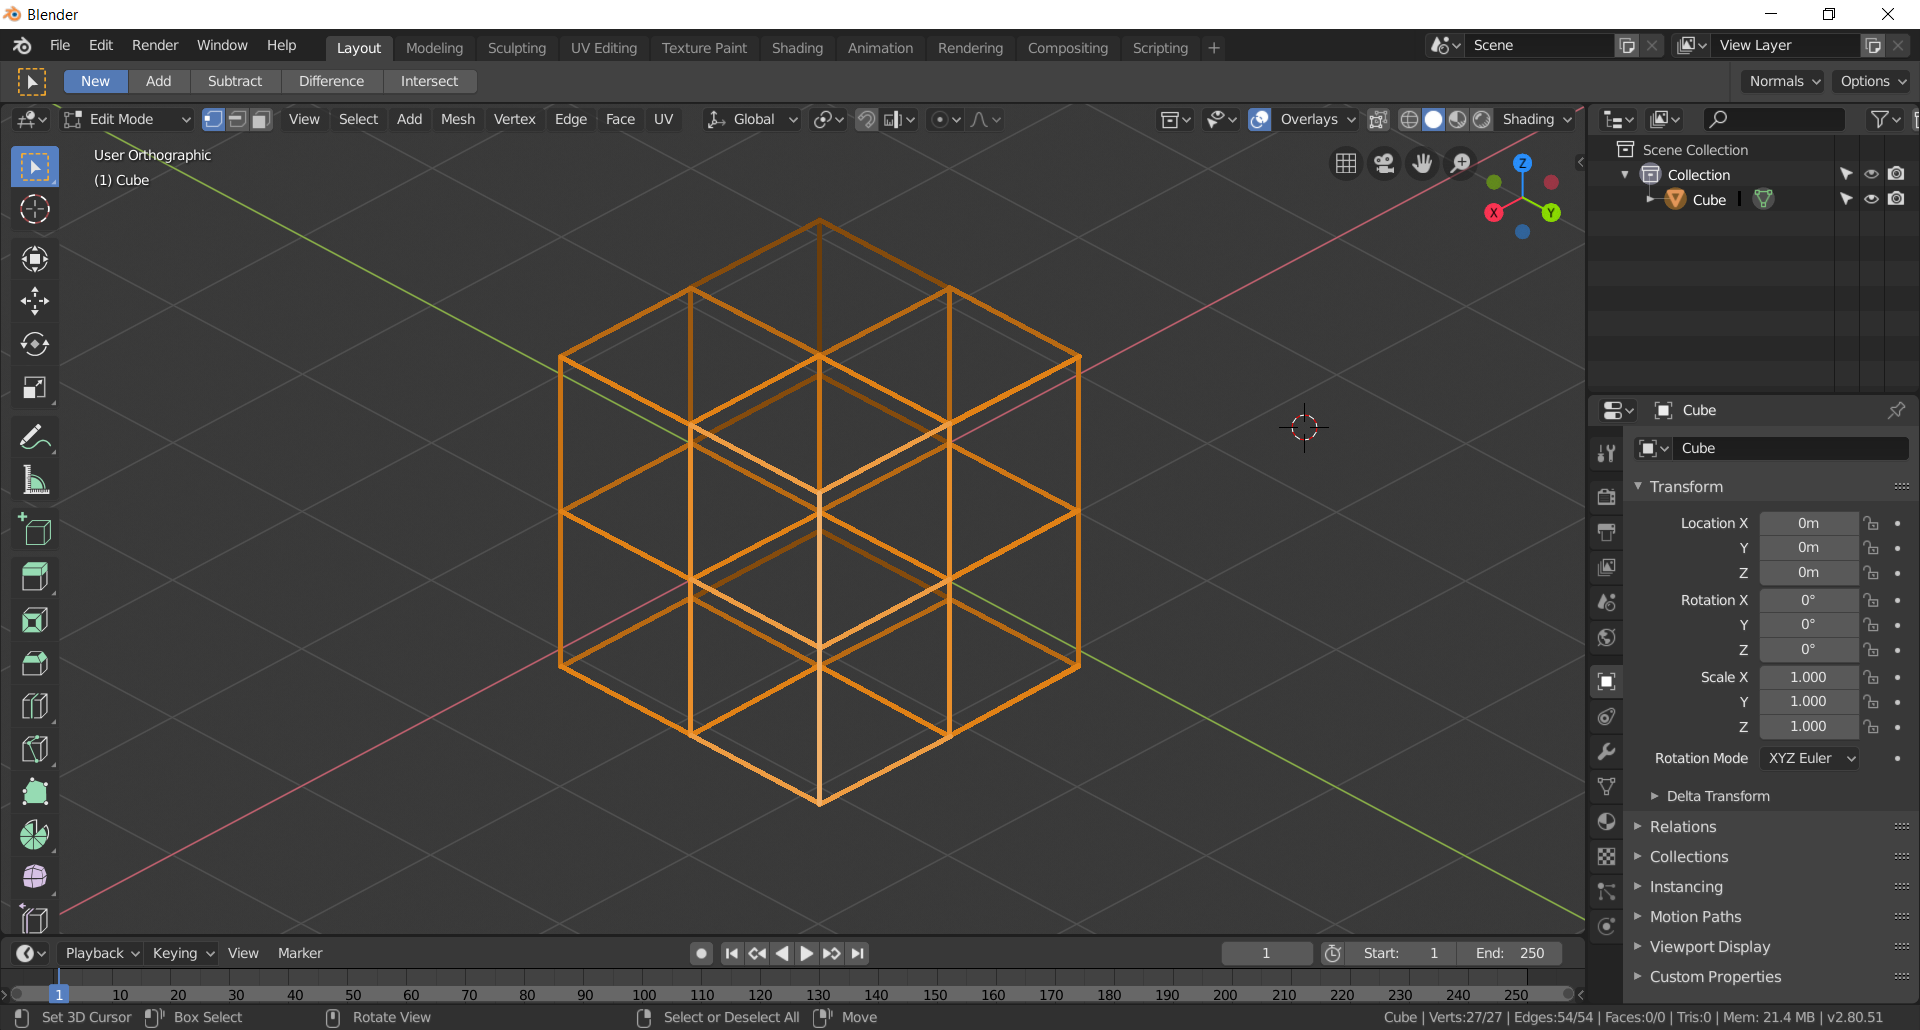The width and height of the screenshot is (1920, 1030).
Task: Open the Shading options dropdown
Action: pos(1536,120)
